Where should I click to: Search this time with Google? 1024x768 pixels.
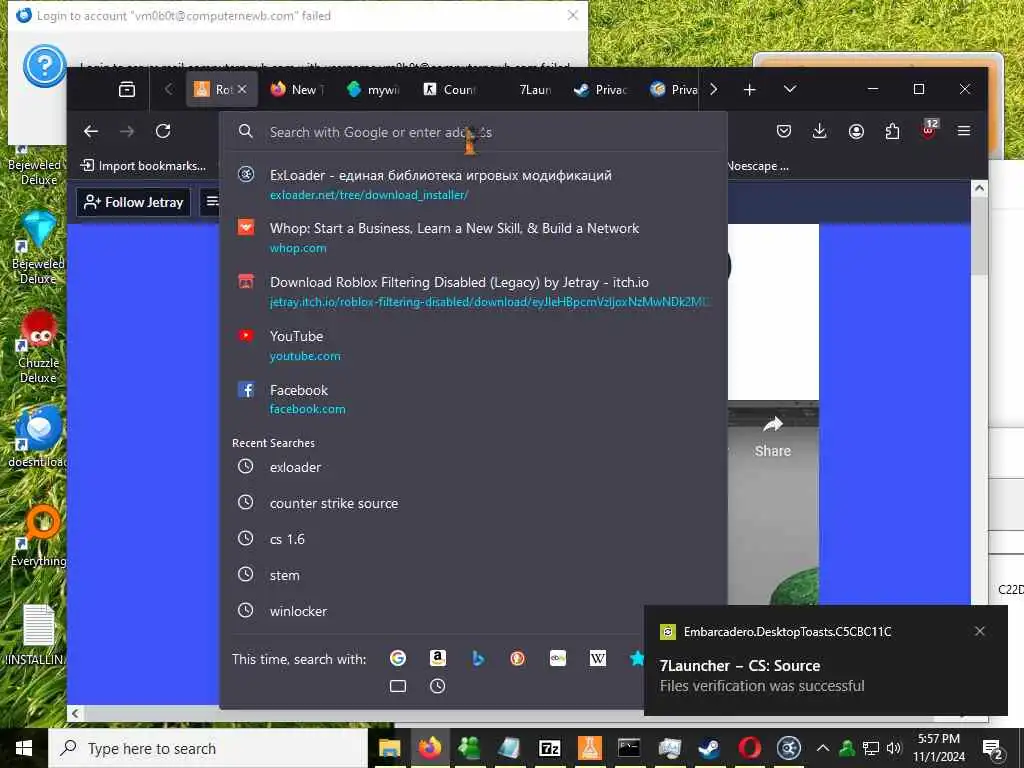click(x=398, y=658)
